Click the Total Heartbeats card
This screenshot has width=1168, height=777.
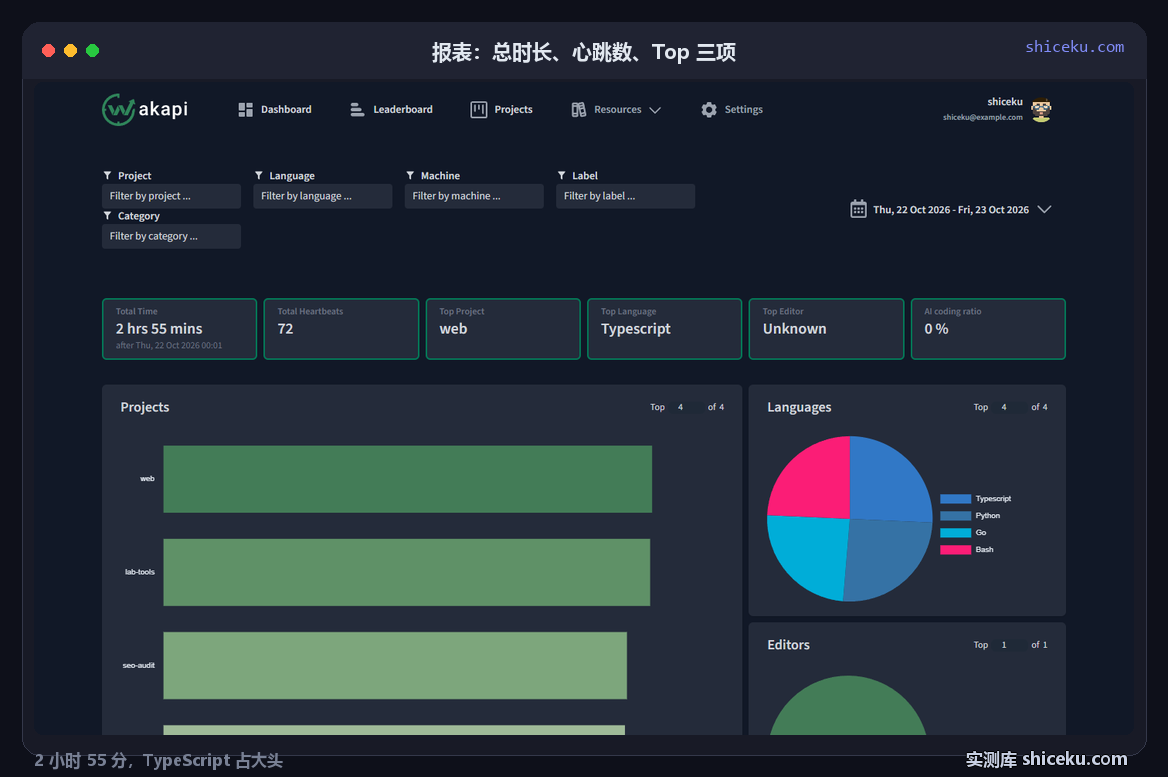pos(341,329)
